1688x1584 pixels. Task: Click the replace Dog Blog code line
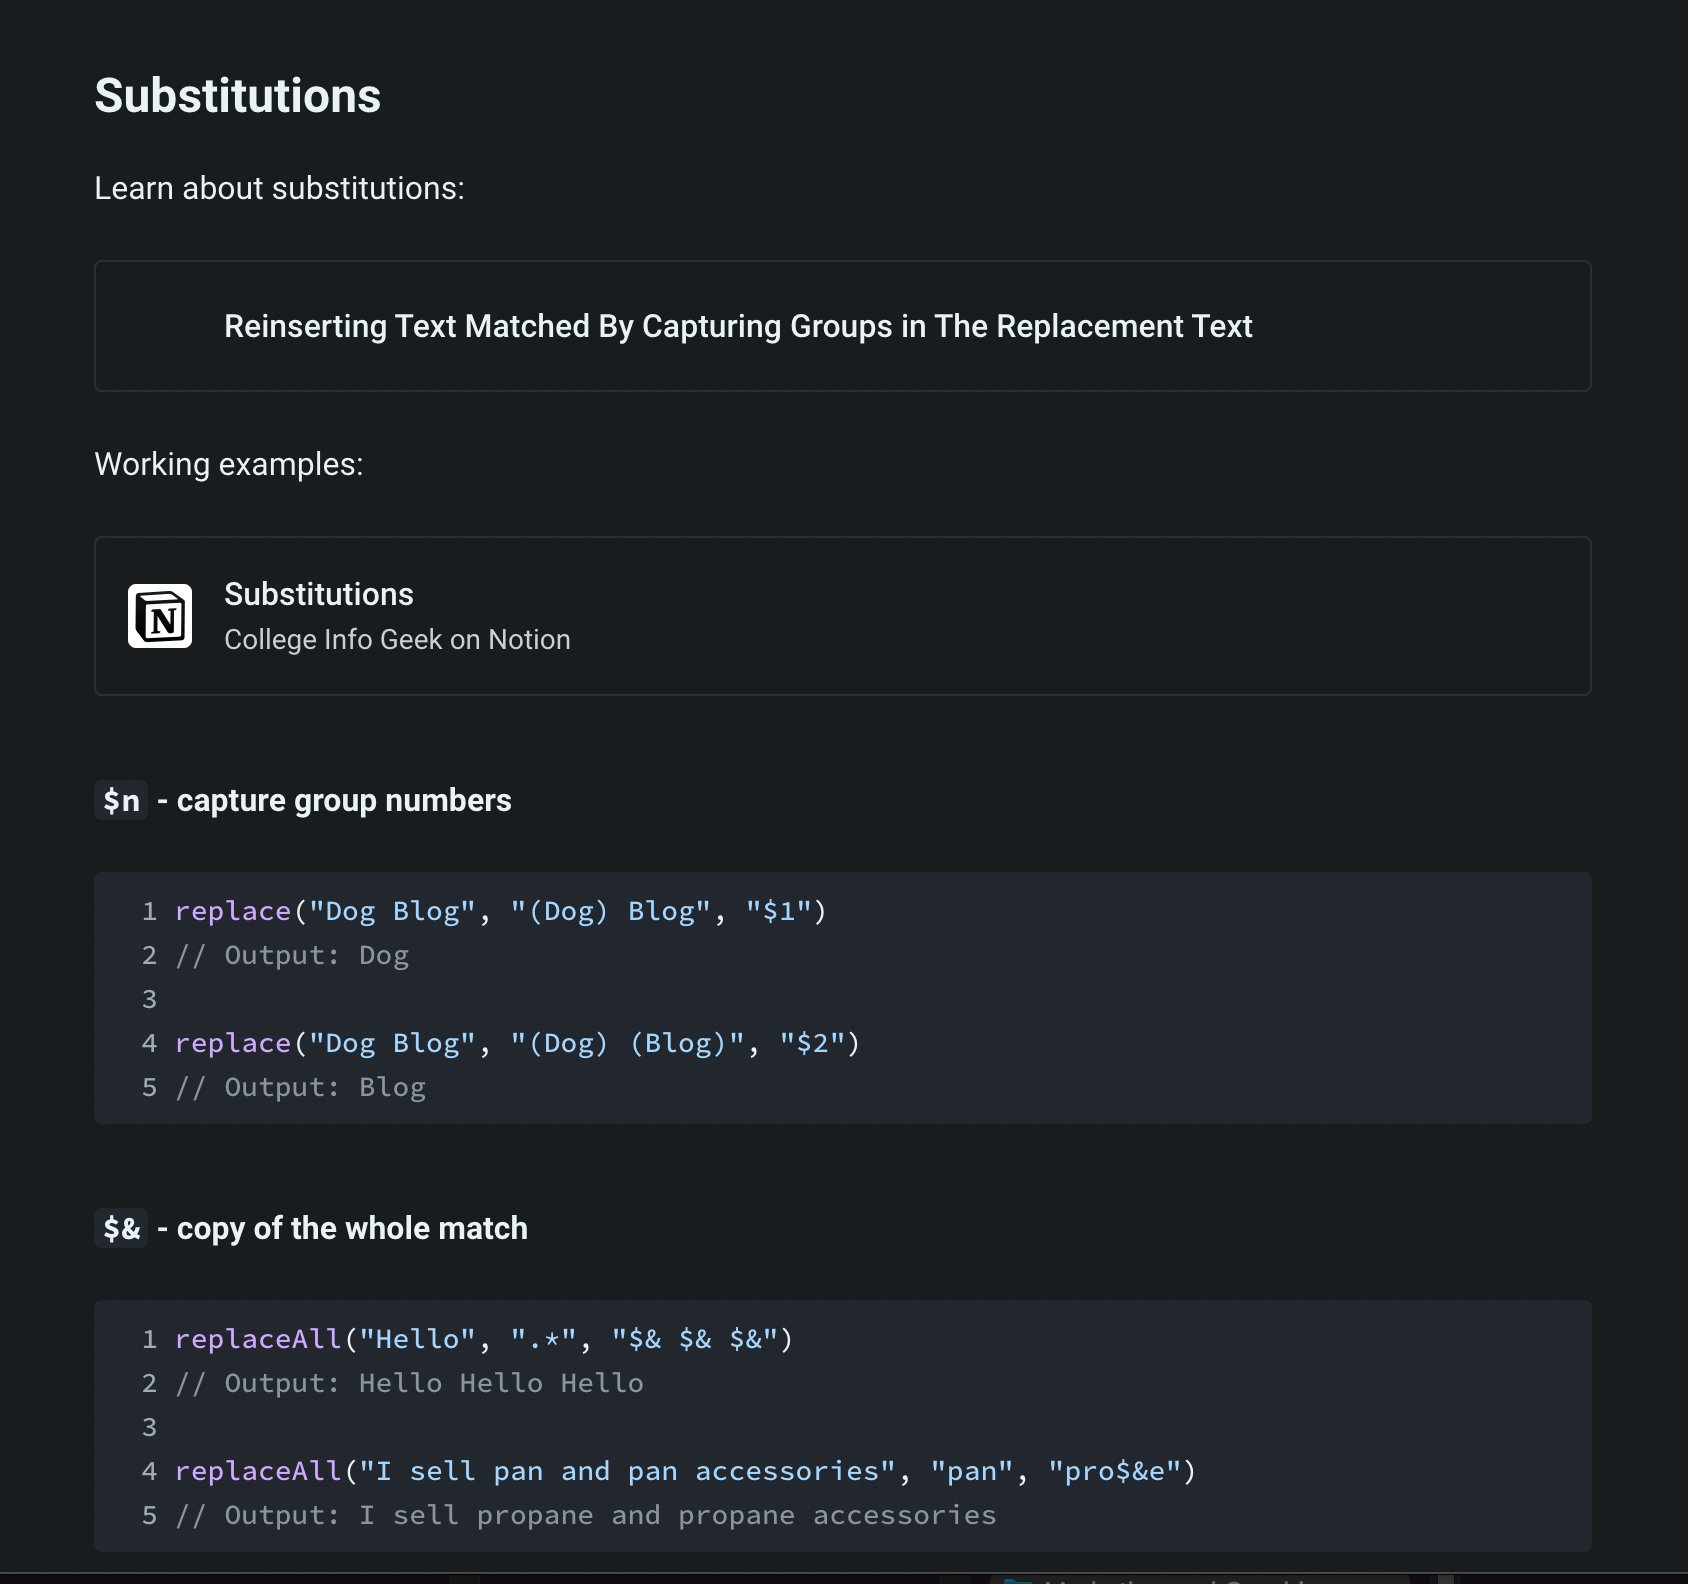click(x=500, y=910)
